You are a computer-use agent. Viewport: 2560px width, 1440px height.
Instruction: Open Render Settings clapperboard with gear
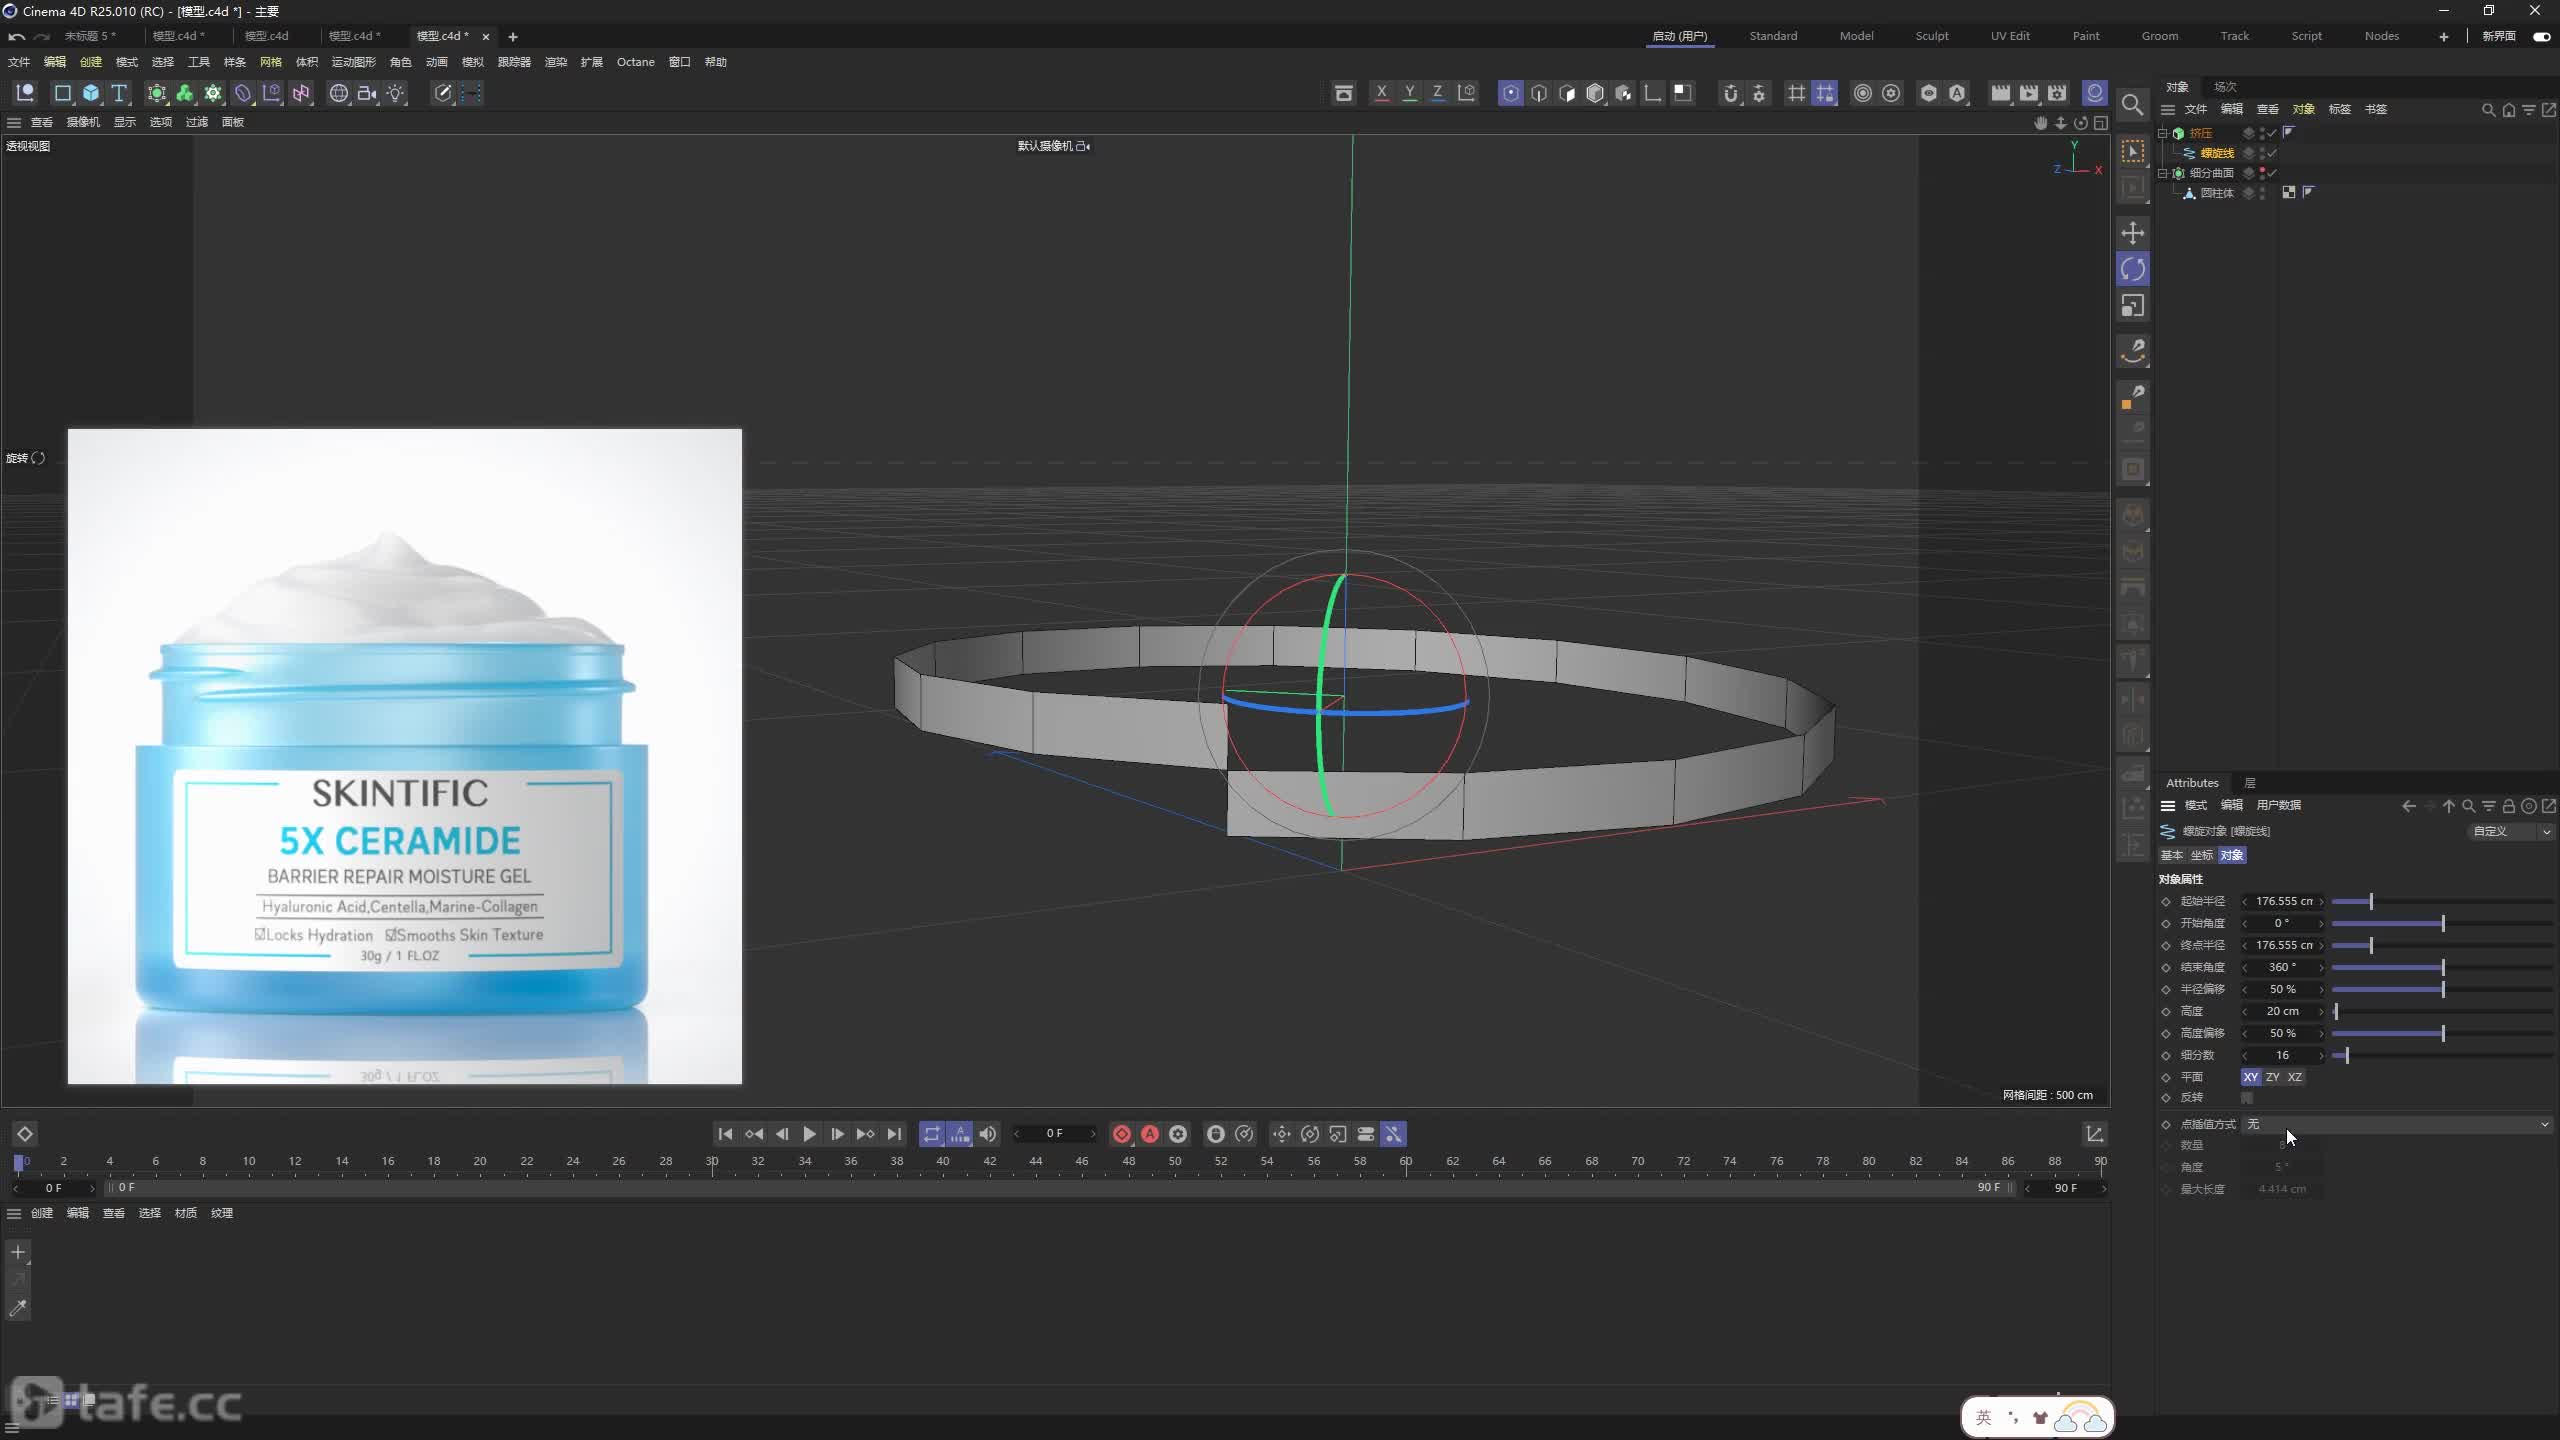tap(2057, 93)
